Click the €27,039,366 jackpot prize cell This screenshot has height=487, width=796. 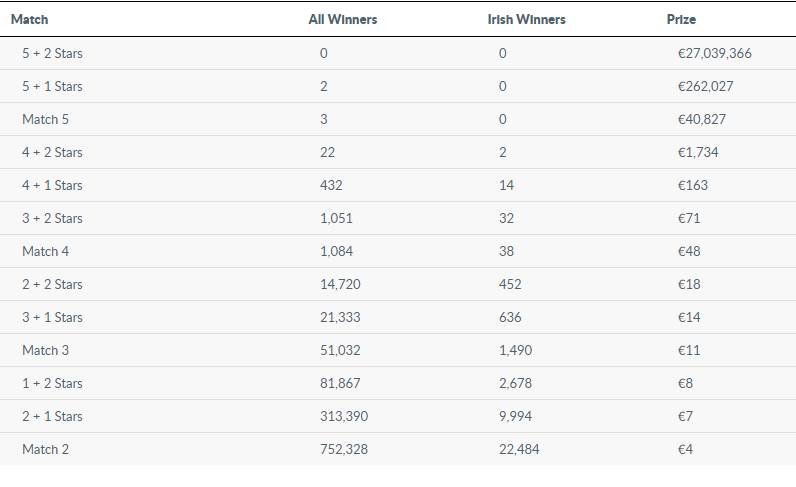pos(714,53)
